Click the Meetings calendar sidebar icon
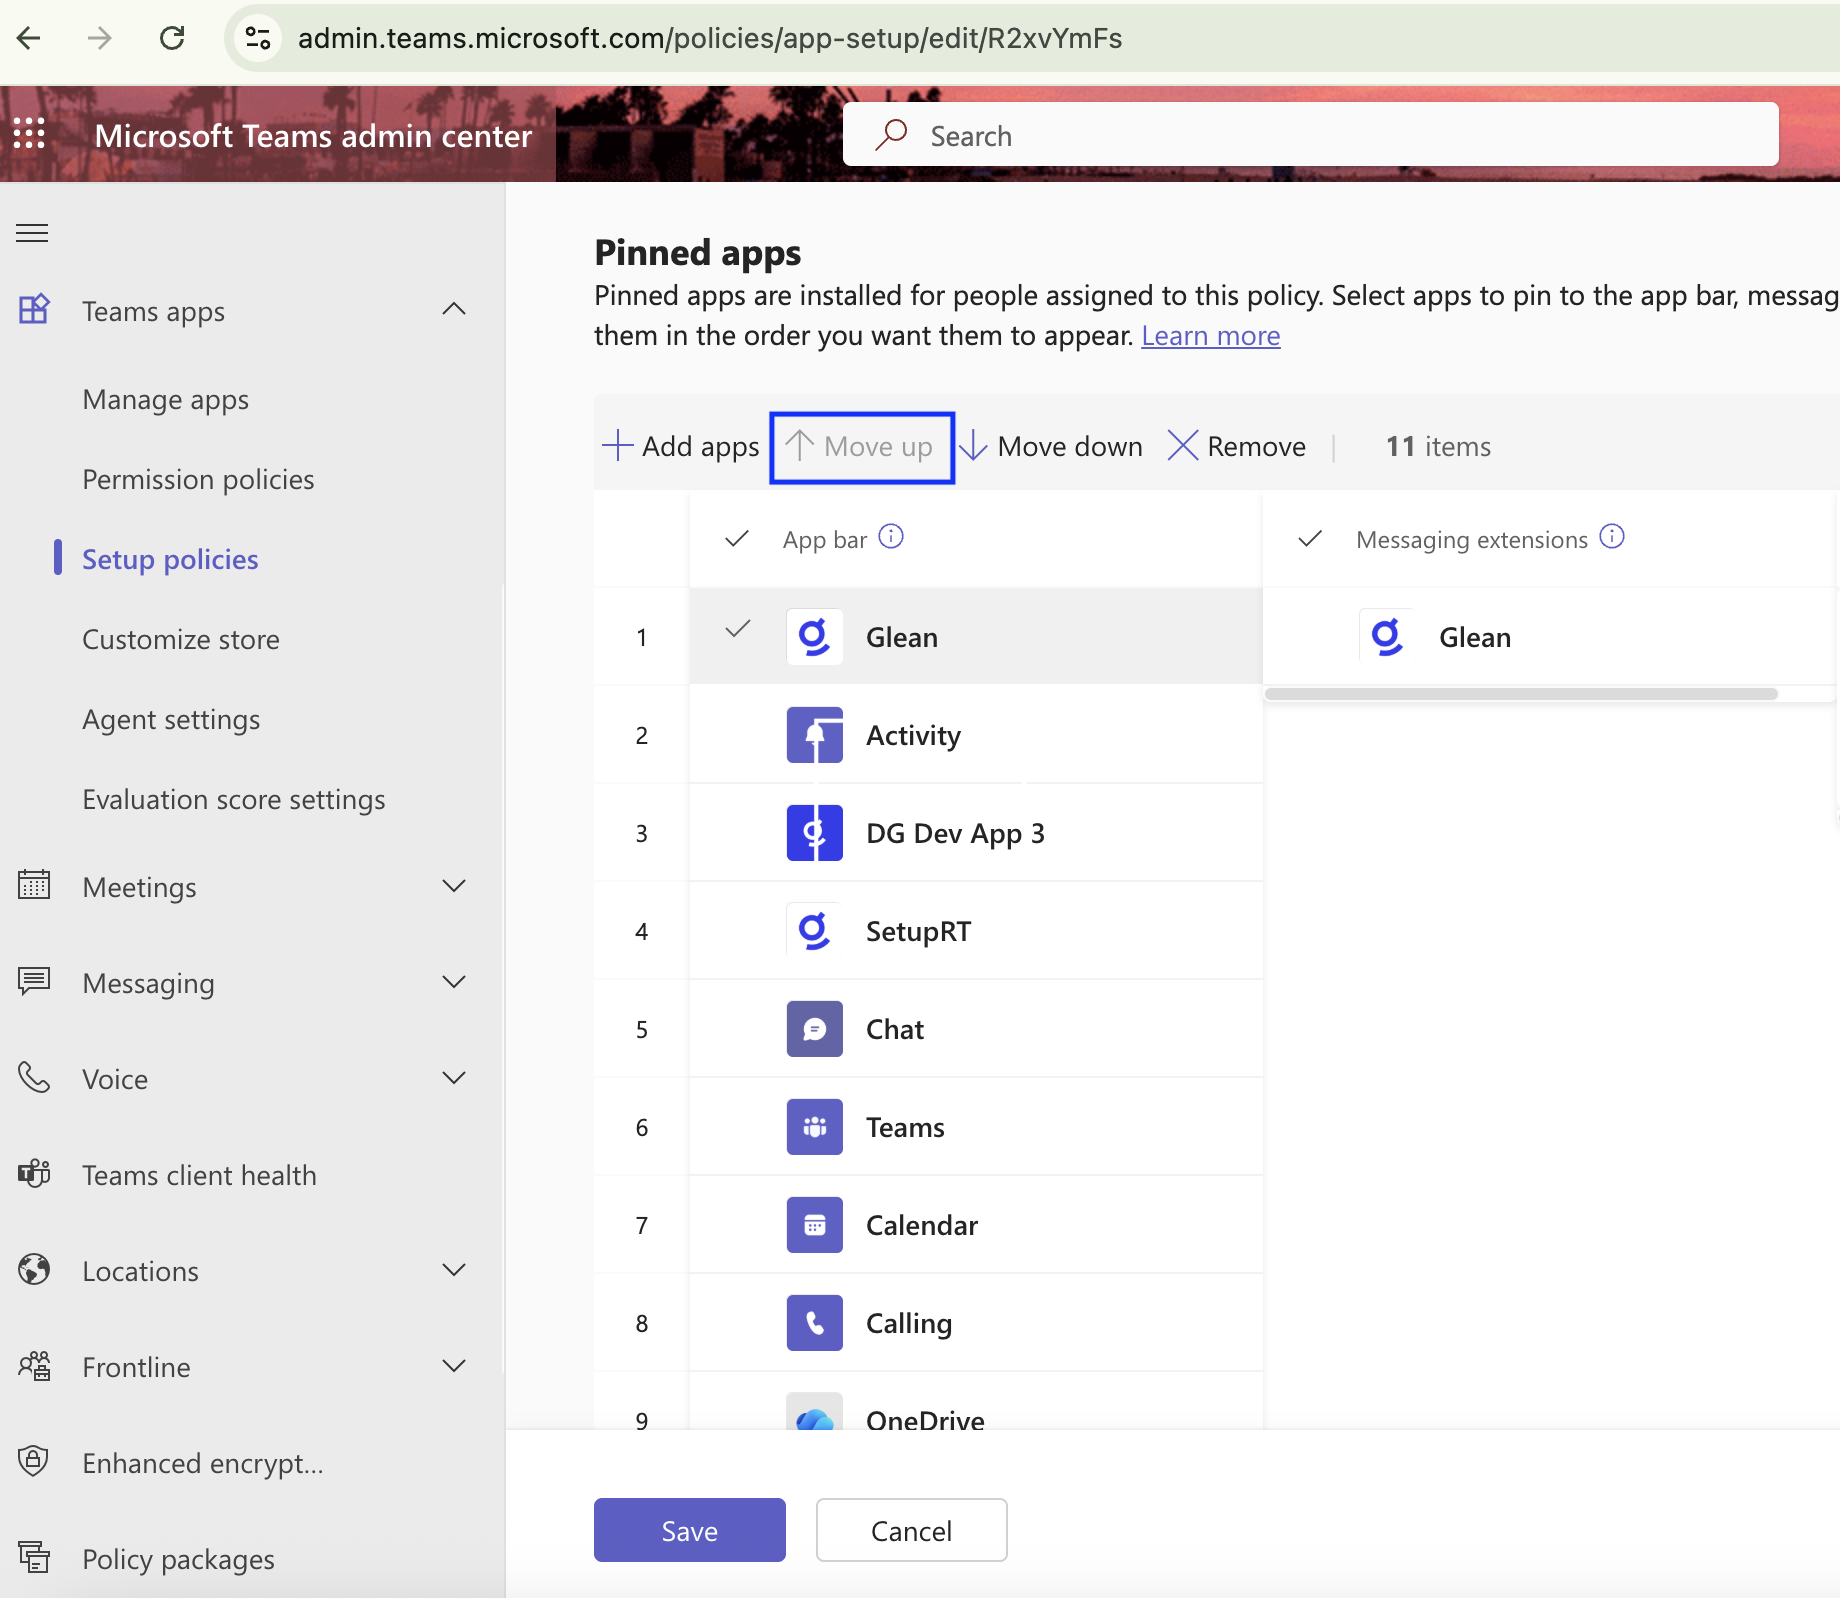The height and width of the screenshot is (1598, 1840). pyautogui.click(x=34, y=885)
